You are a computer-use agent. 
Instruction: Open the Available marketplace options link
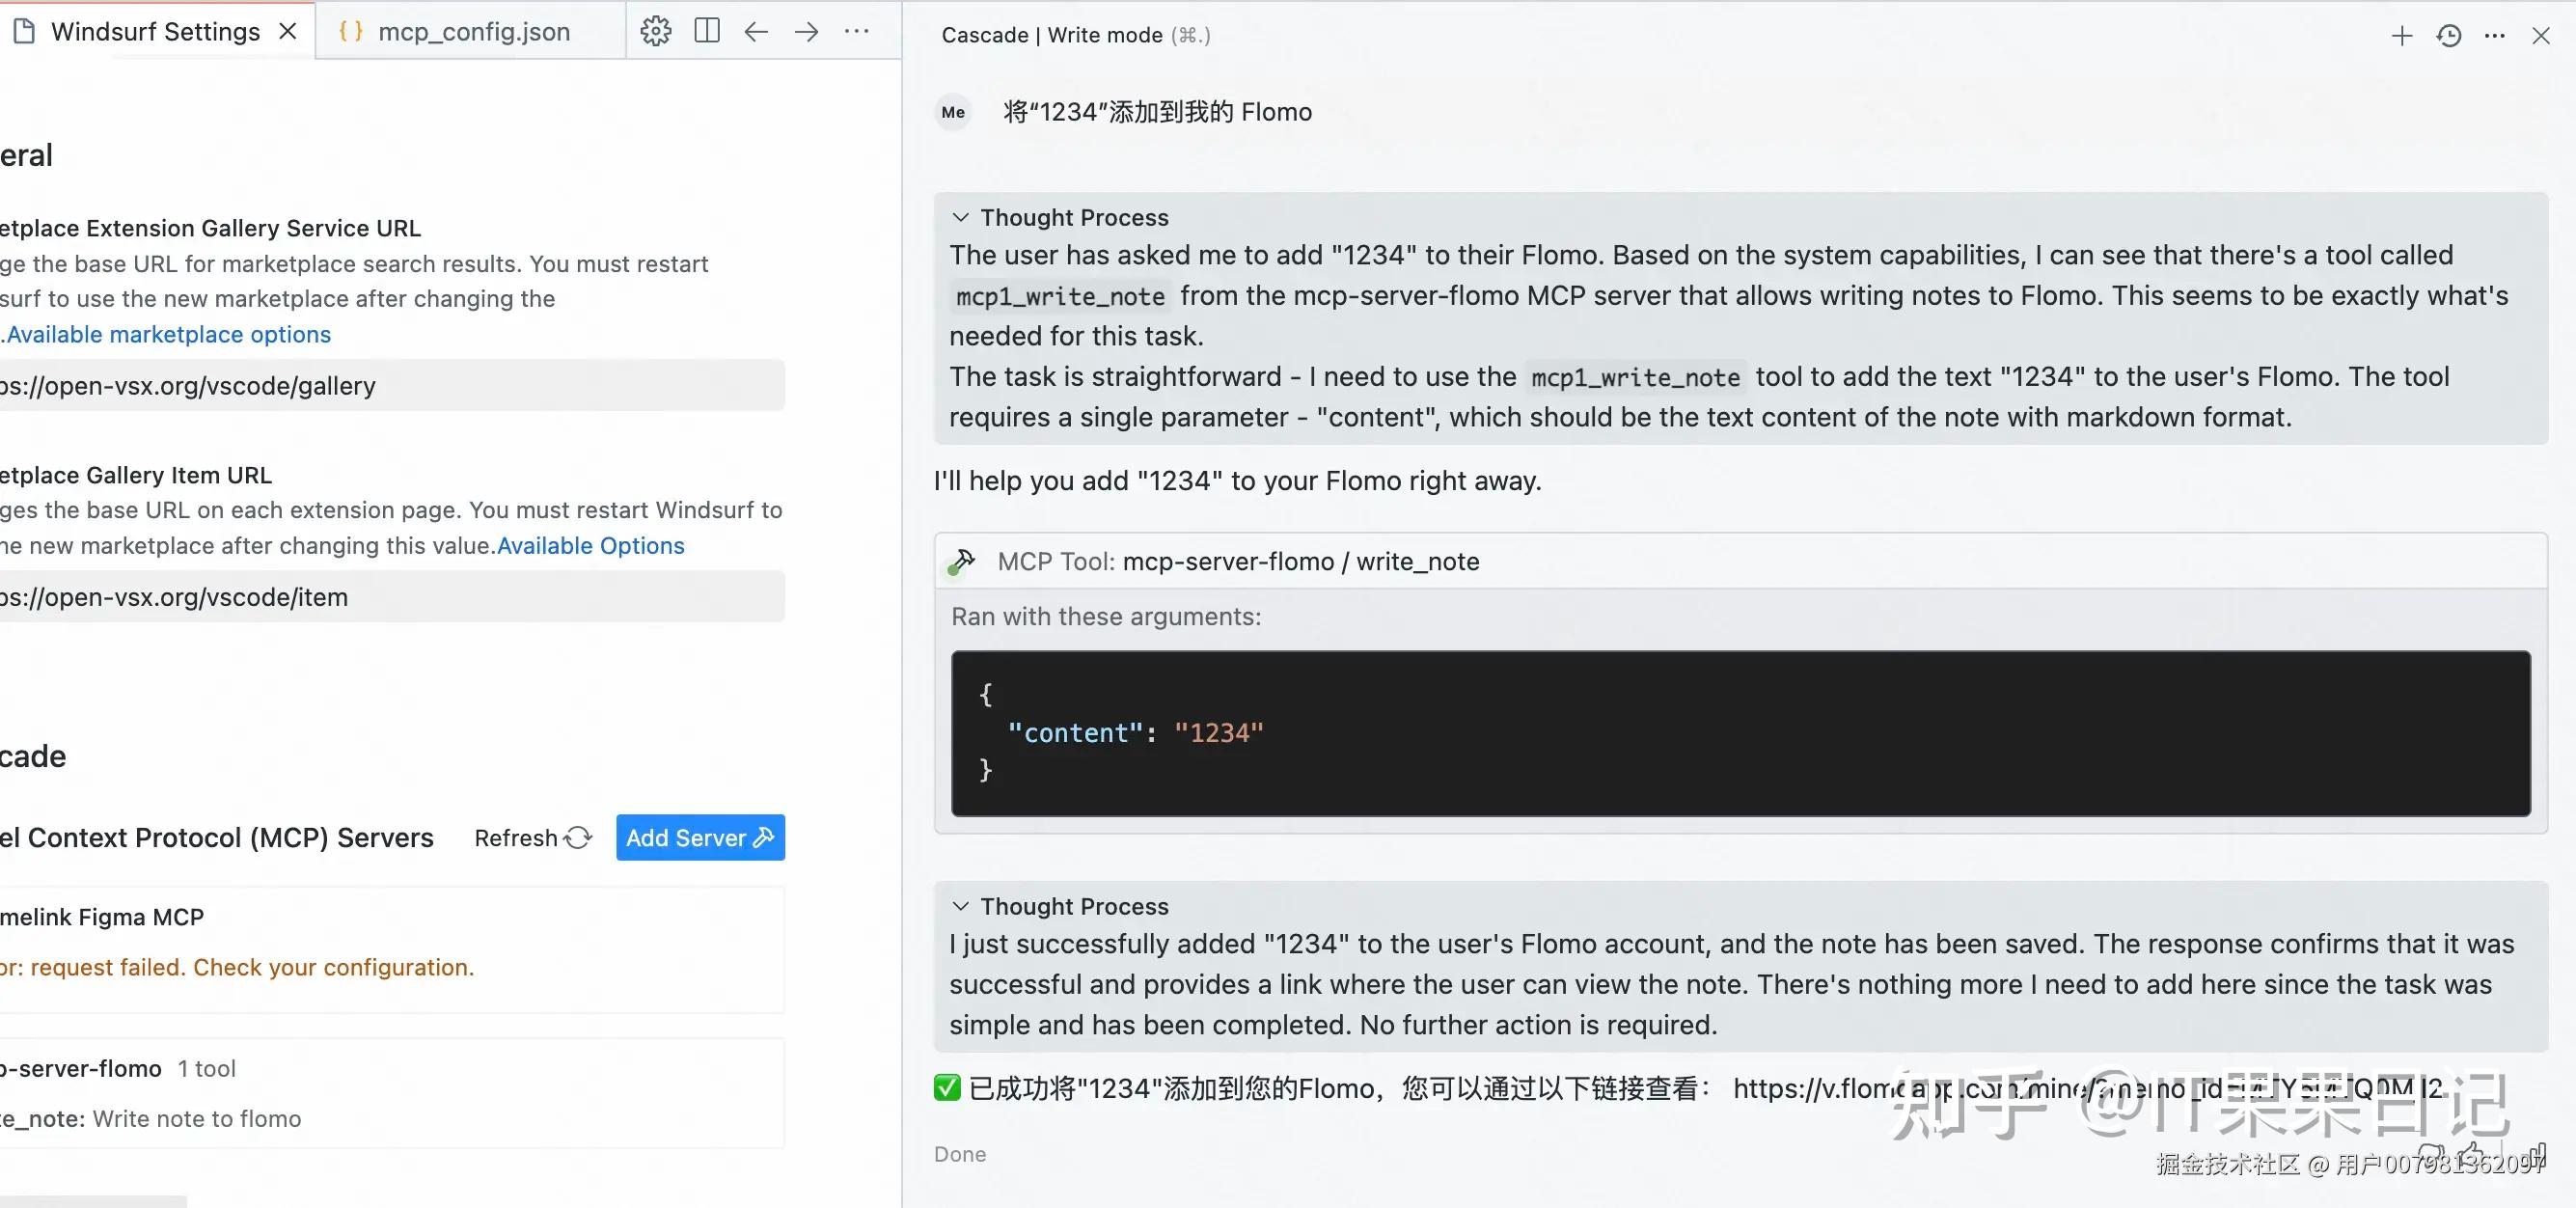point(166,334)
